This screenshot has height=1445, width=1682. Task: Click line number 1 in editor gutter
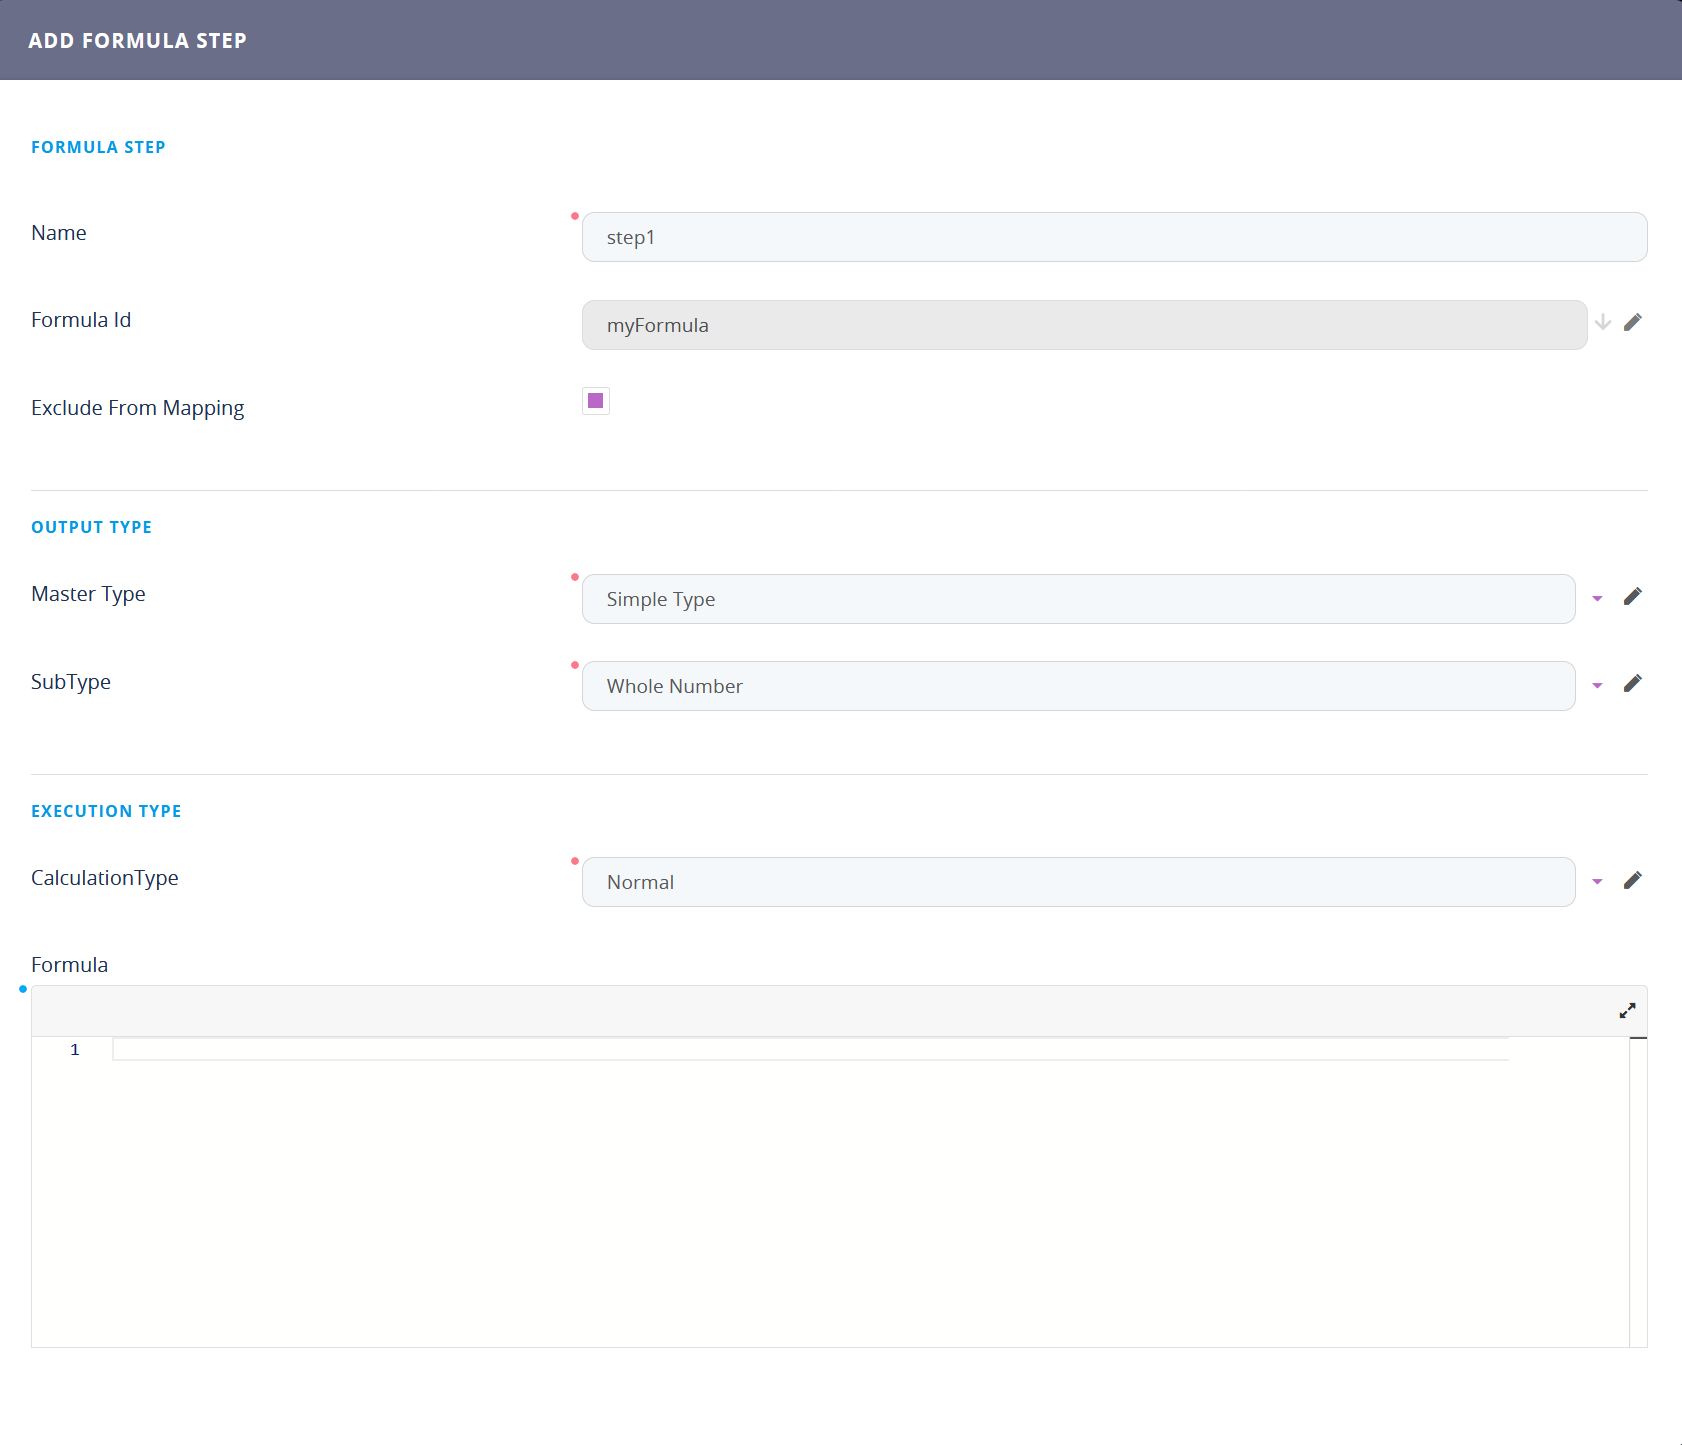click(75, 1050)
